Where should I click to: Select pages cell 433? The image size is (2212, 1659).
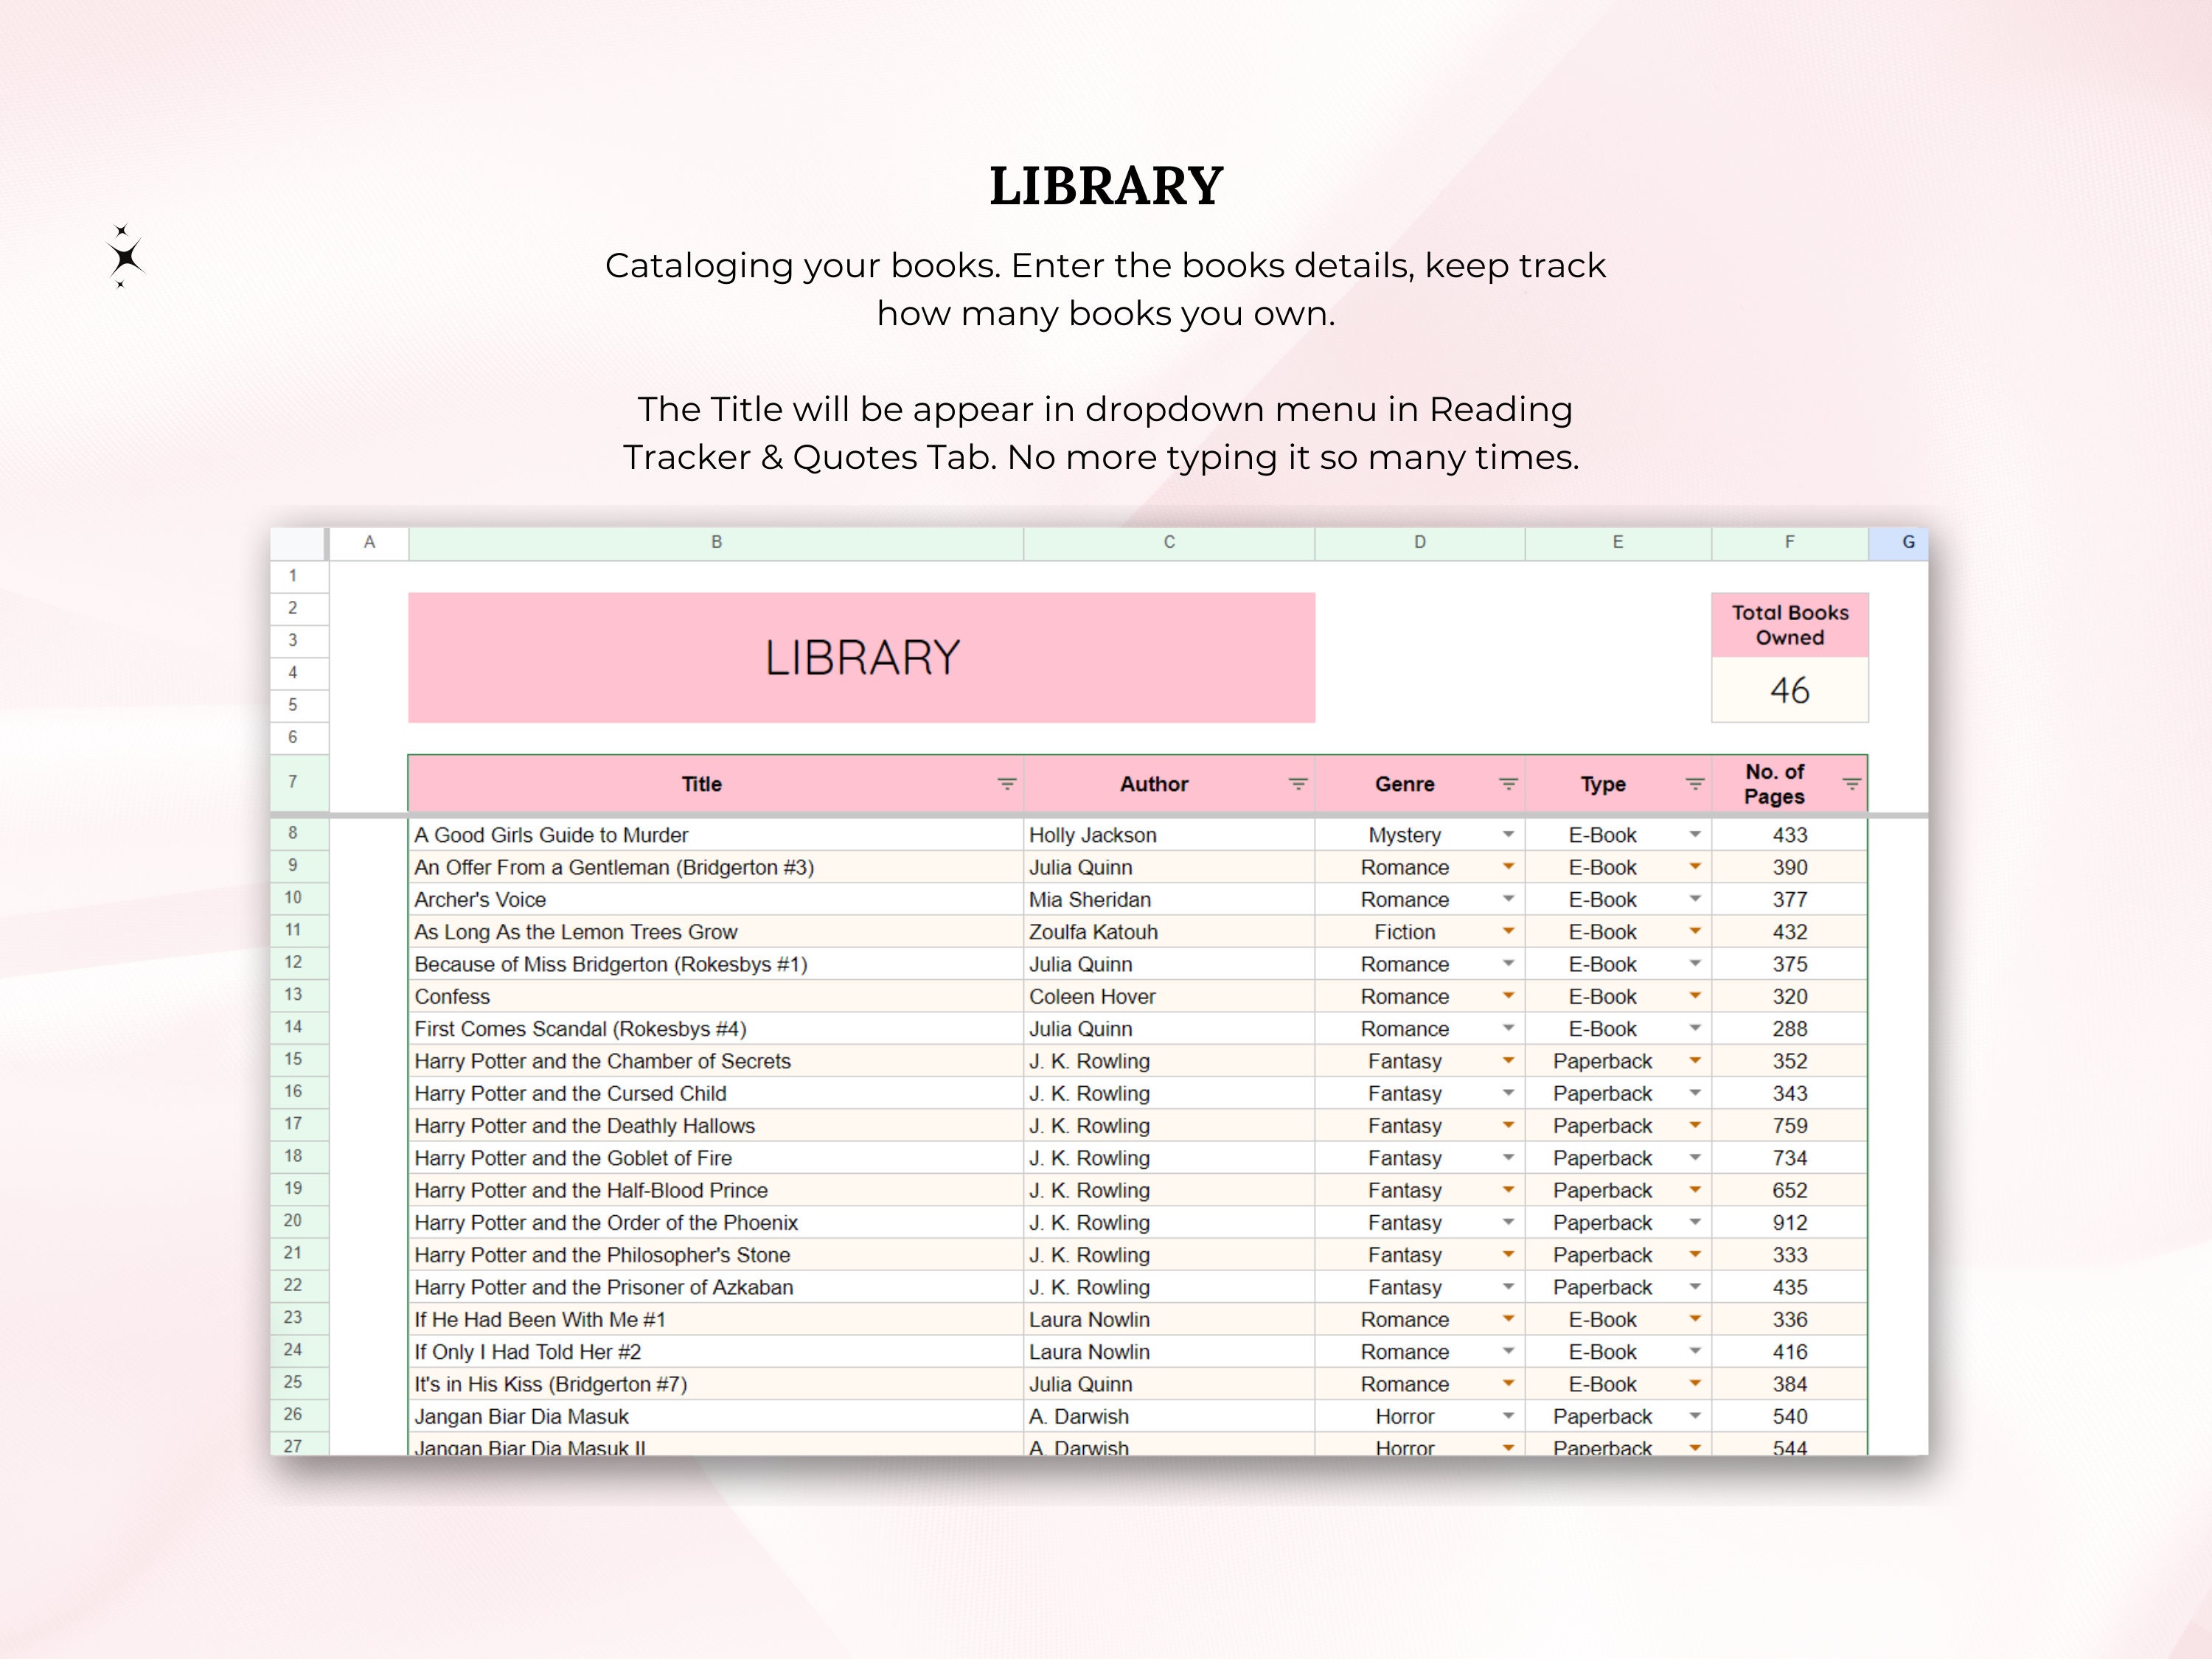1790,835
